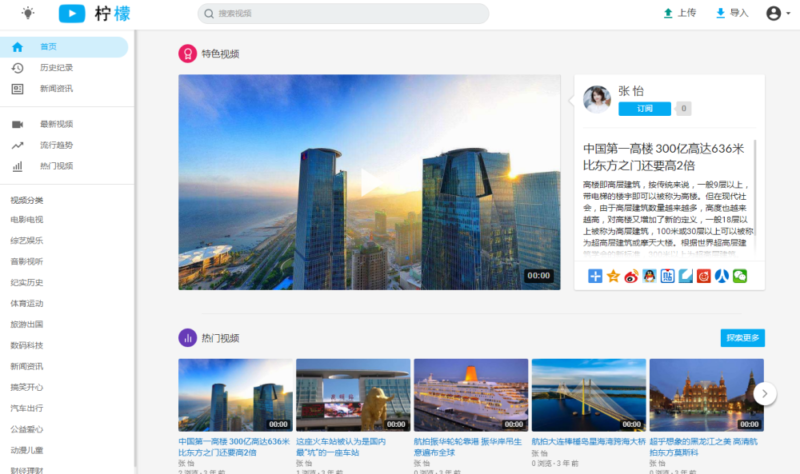Click the home icon in sidebar
800x474 pixels.
(x=17, y=47)
